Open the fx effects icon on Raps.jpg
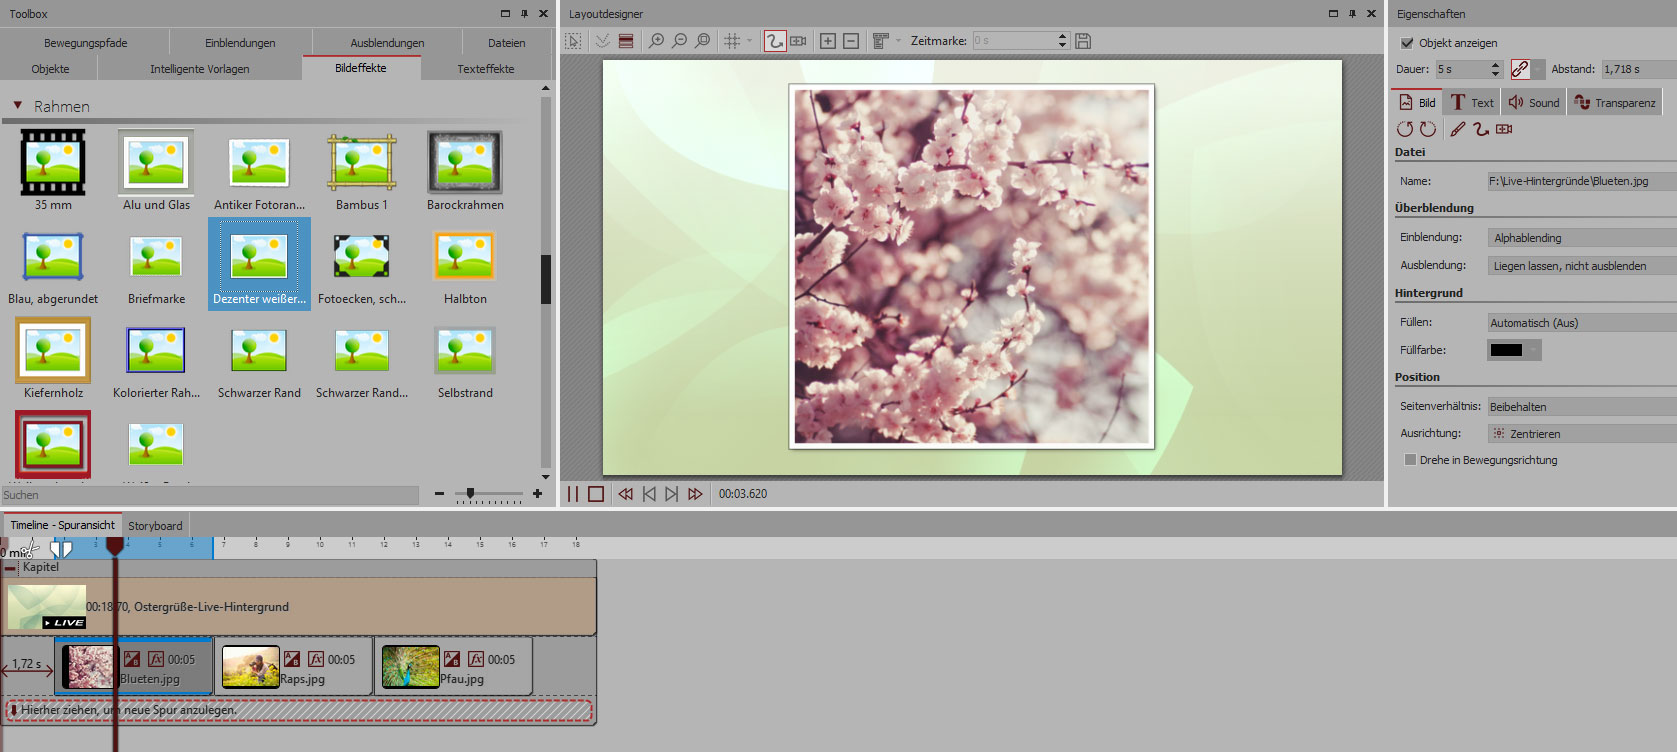This screenshot has width=1677, height=752. [x=316, y=659]
